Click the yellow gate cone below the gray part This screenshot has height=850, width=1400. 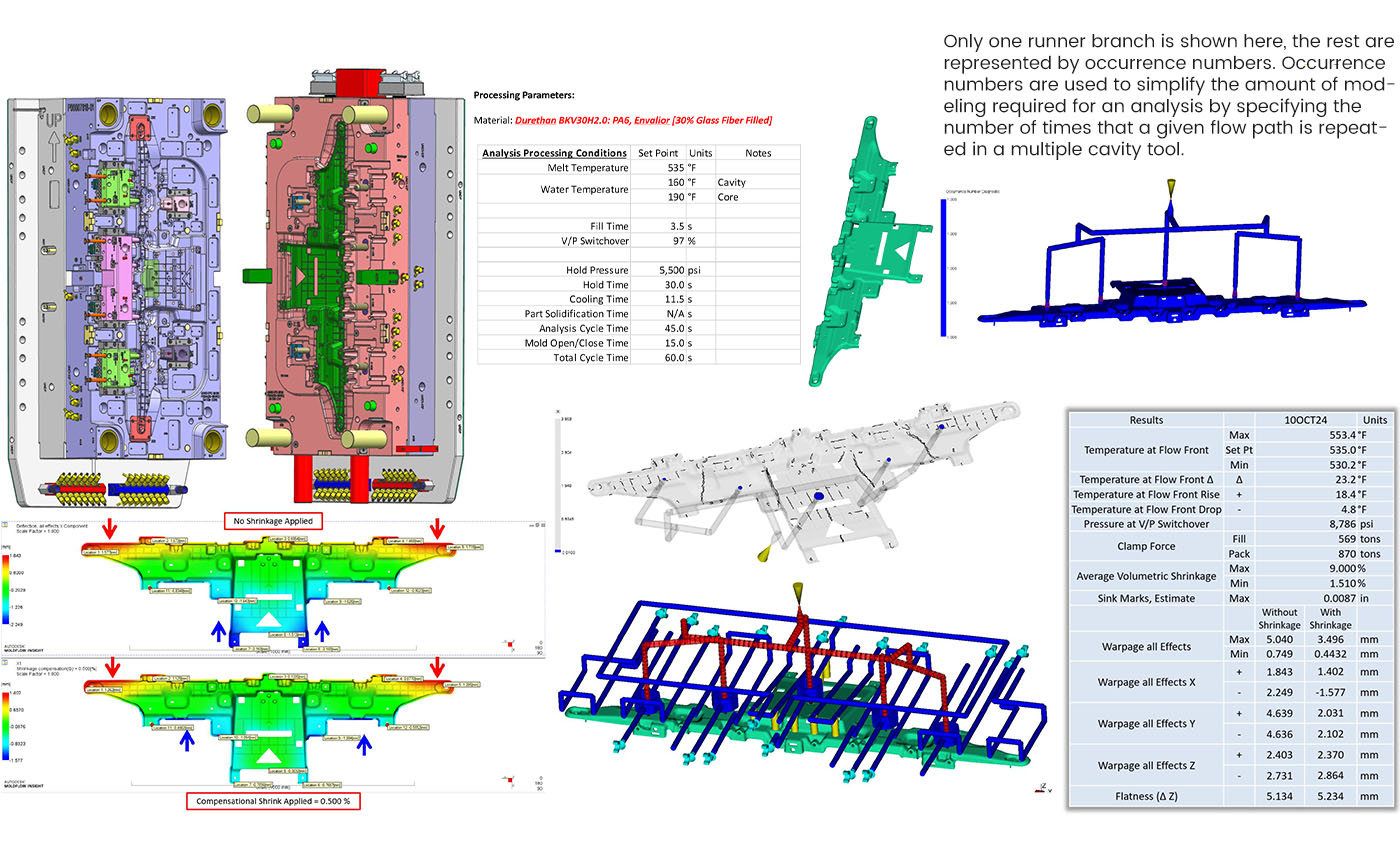[x=766, y=553]
